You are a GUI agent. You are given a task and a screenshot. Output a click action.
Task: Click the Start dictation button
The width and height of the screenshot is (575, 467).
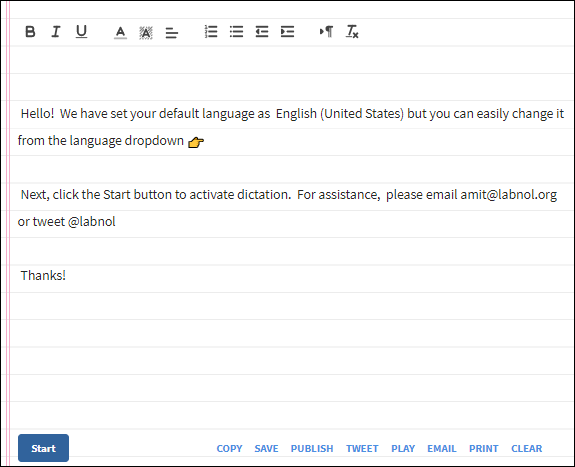click(x=43, y=448)
